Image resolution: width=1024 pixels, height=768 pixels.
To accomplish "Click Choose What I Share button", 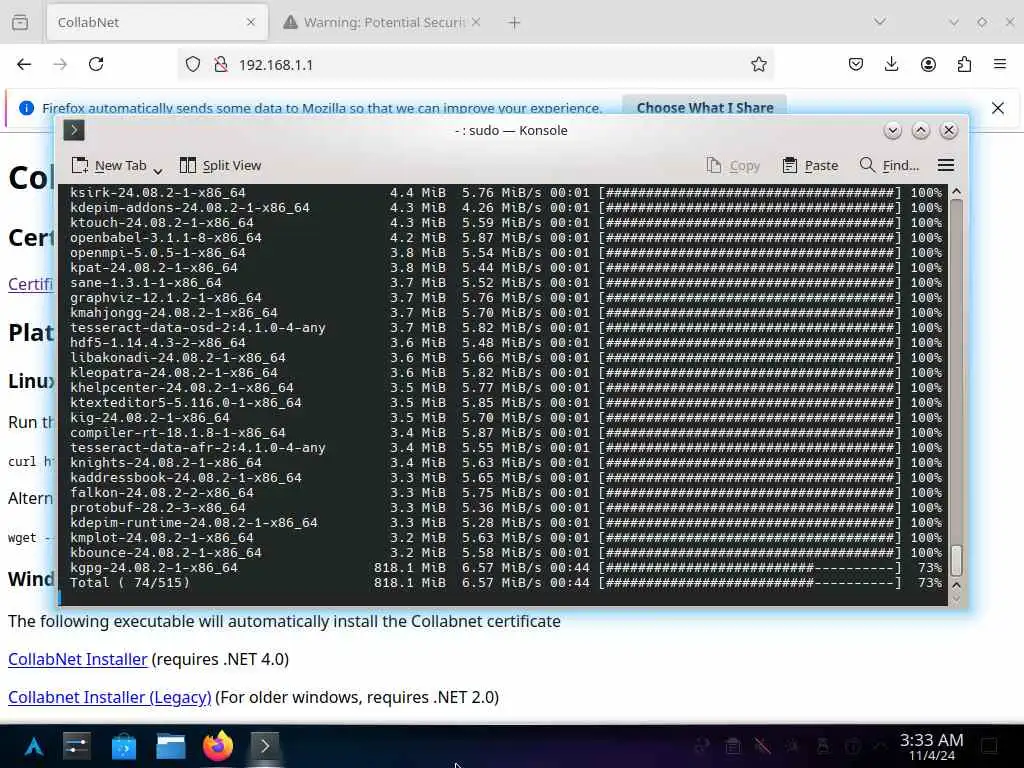I will [x=705, y=107].
